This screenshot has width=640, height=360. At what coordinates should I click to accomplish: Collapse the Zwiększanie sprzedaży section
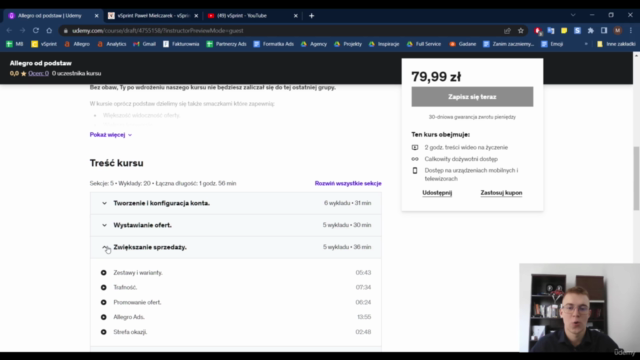tap(236, 247)
